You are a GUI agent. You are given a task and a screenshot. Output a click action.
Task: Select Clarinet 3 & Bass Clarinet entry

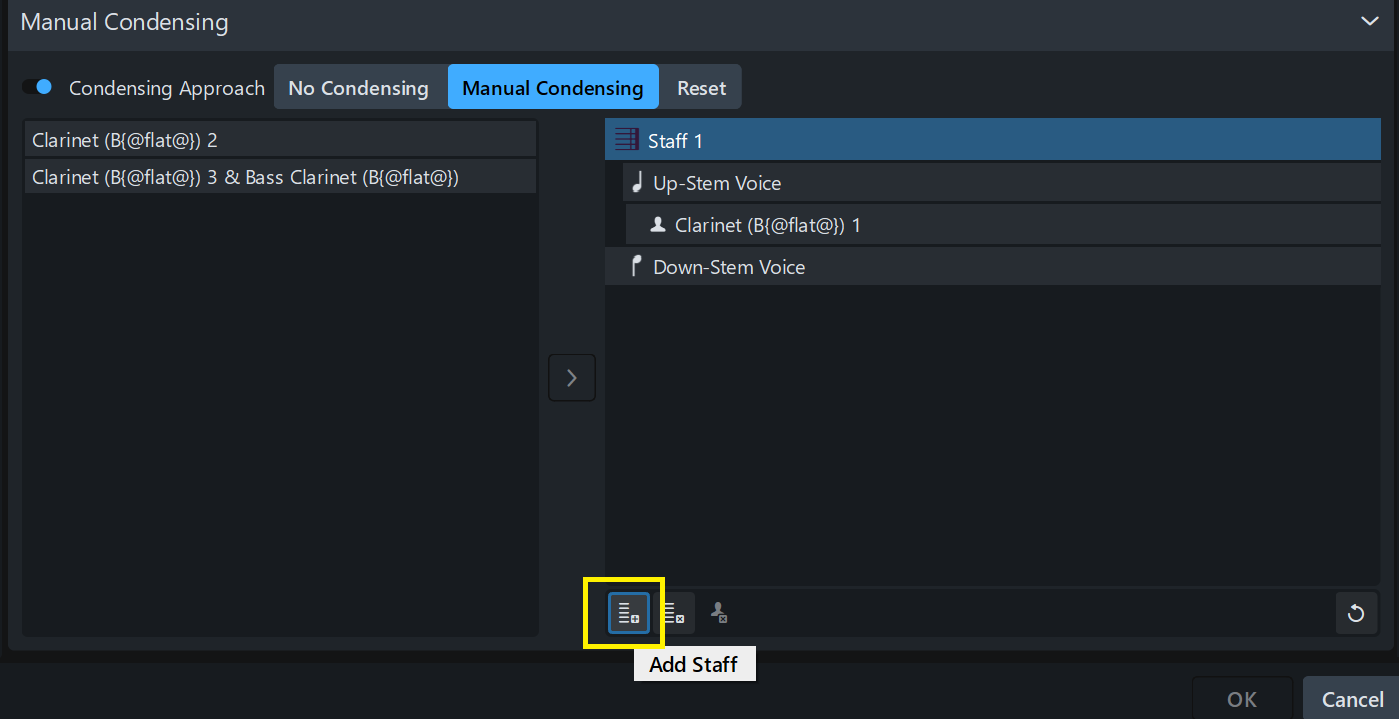point(280,178)
